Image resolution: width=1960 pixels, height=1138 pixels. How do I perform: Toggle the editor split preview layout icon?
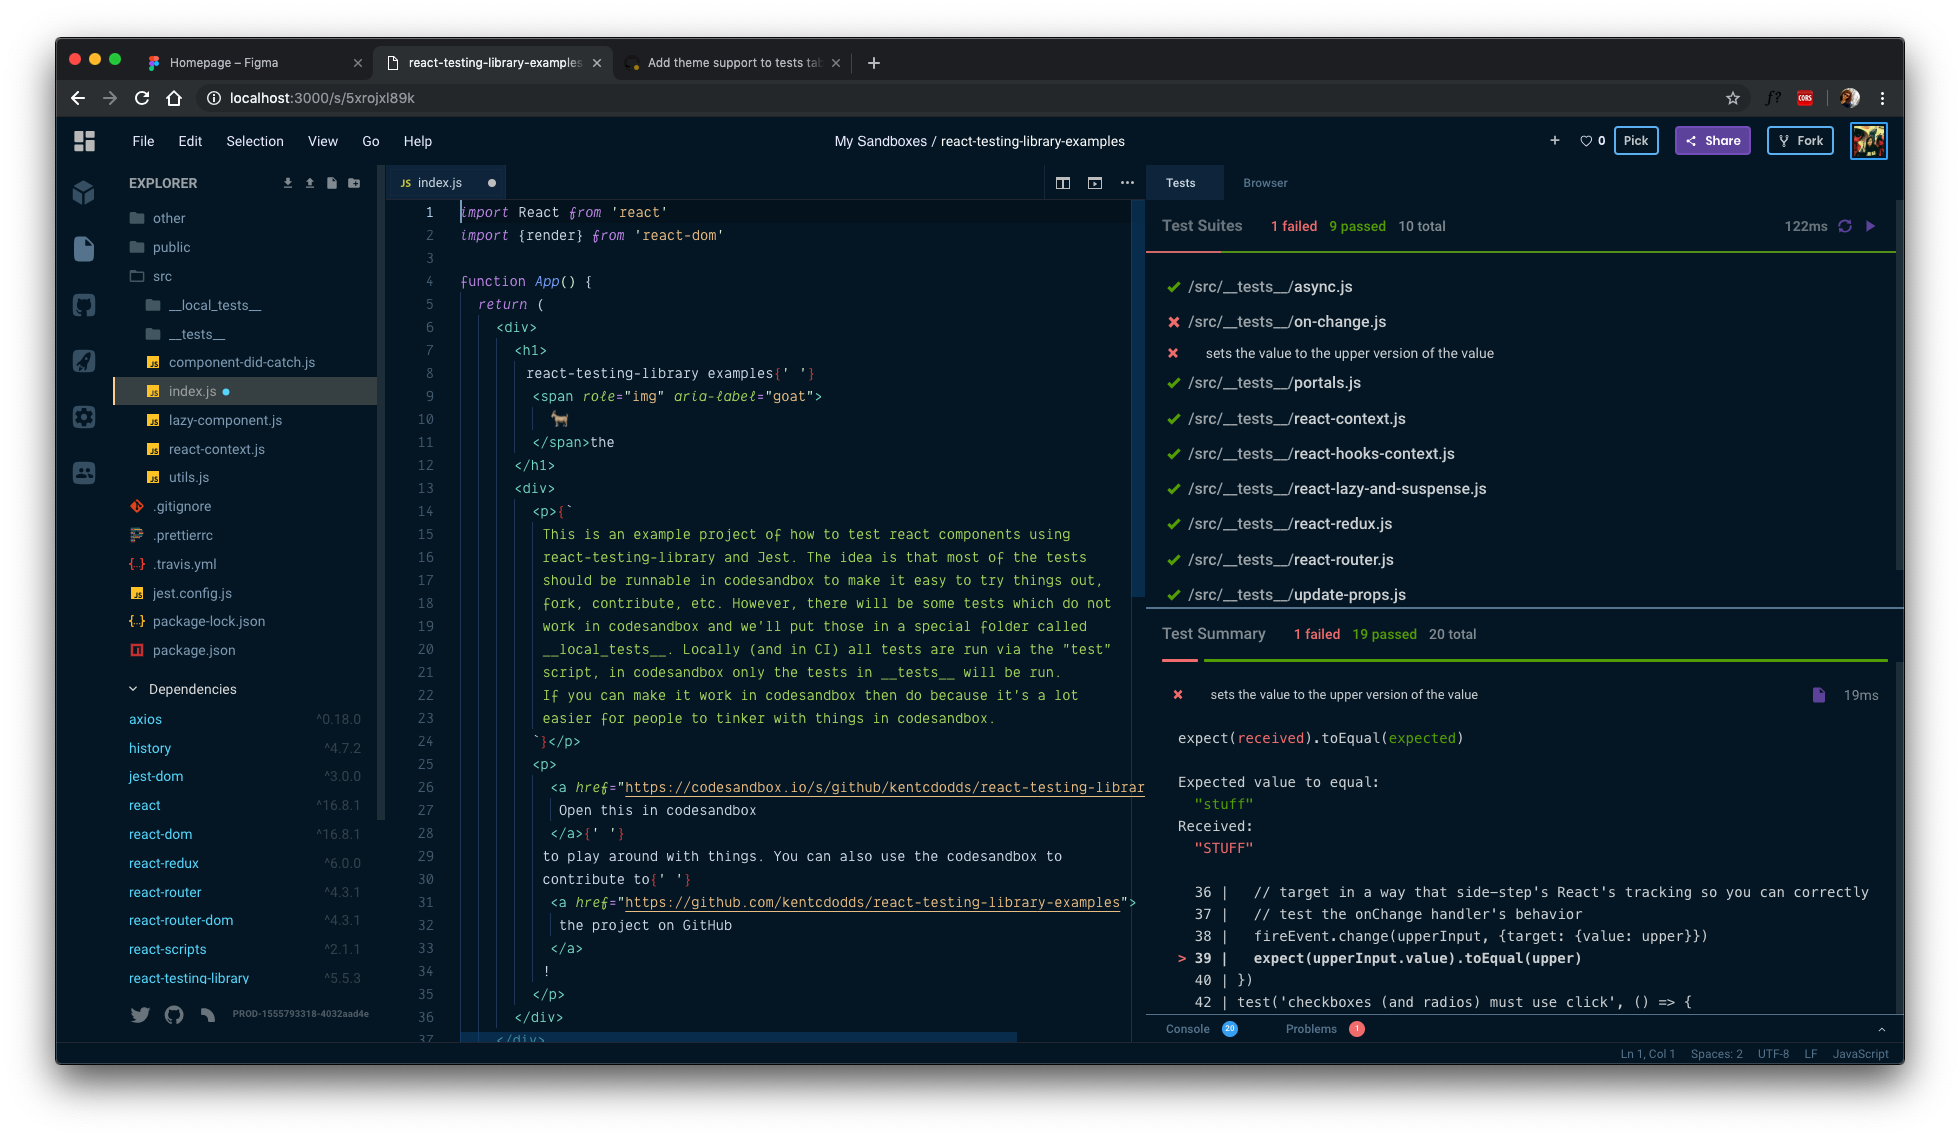coord(1063,183)
